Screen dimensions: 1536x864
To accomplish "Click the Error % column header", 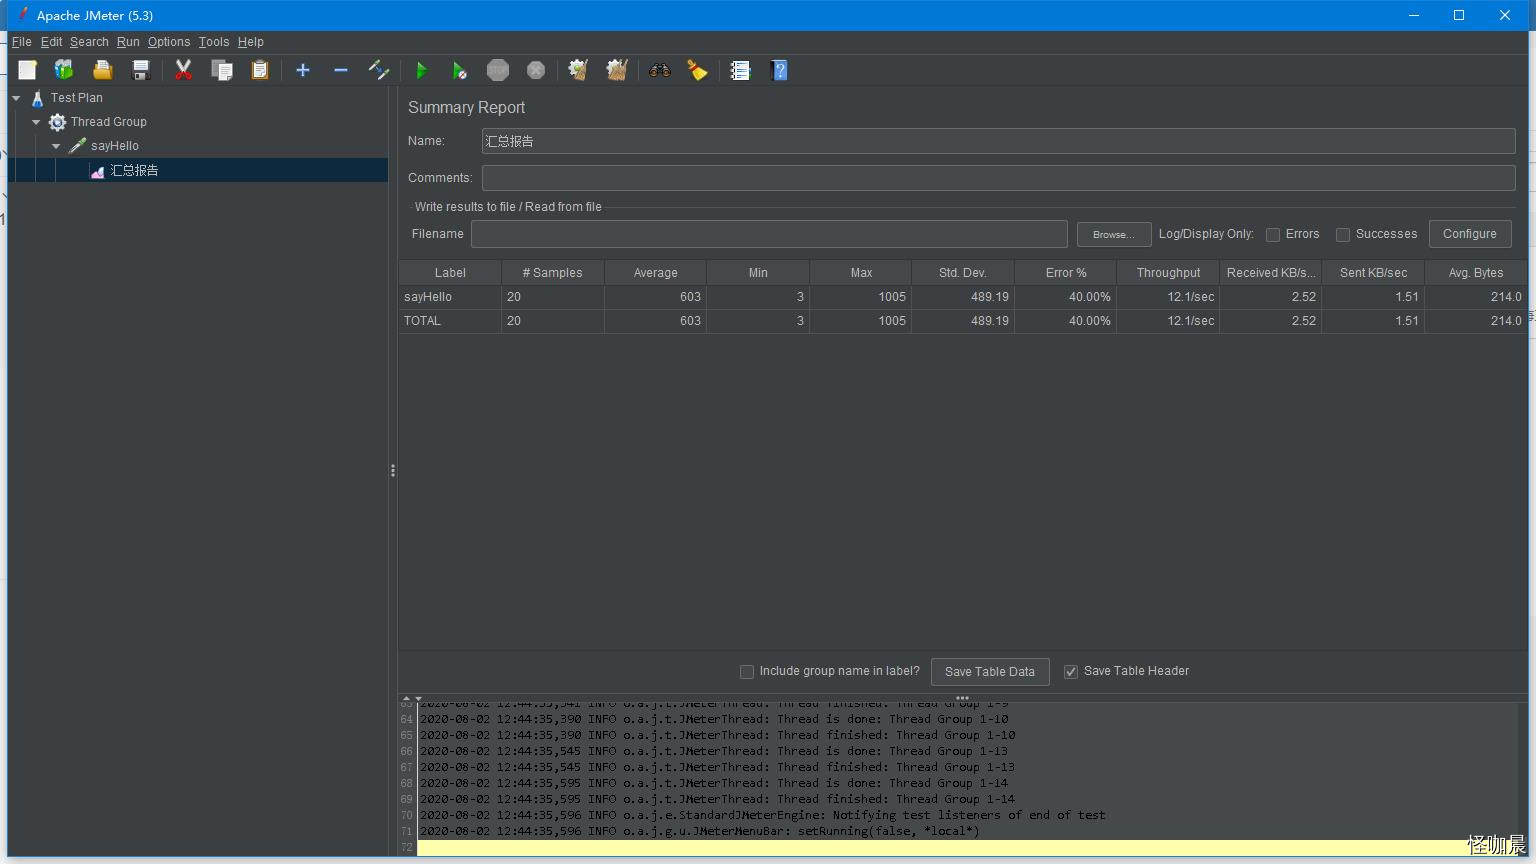I will click(x=1066, y=273).
